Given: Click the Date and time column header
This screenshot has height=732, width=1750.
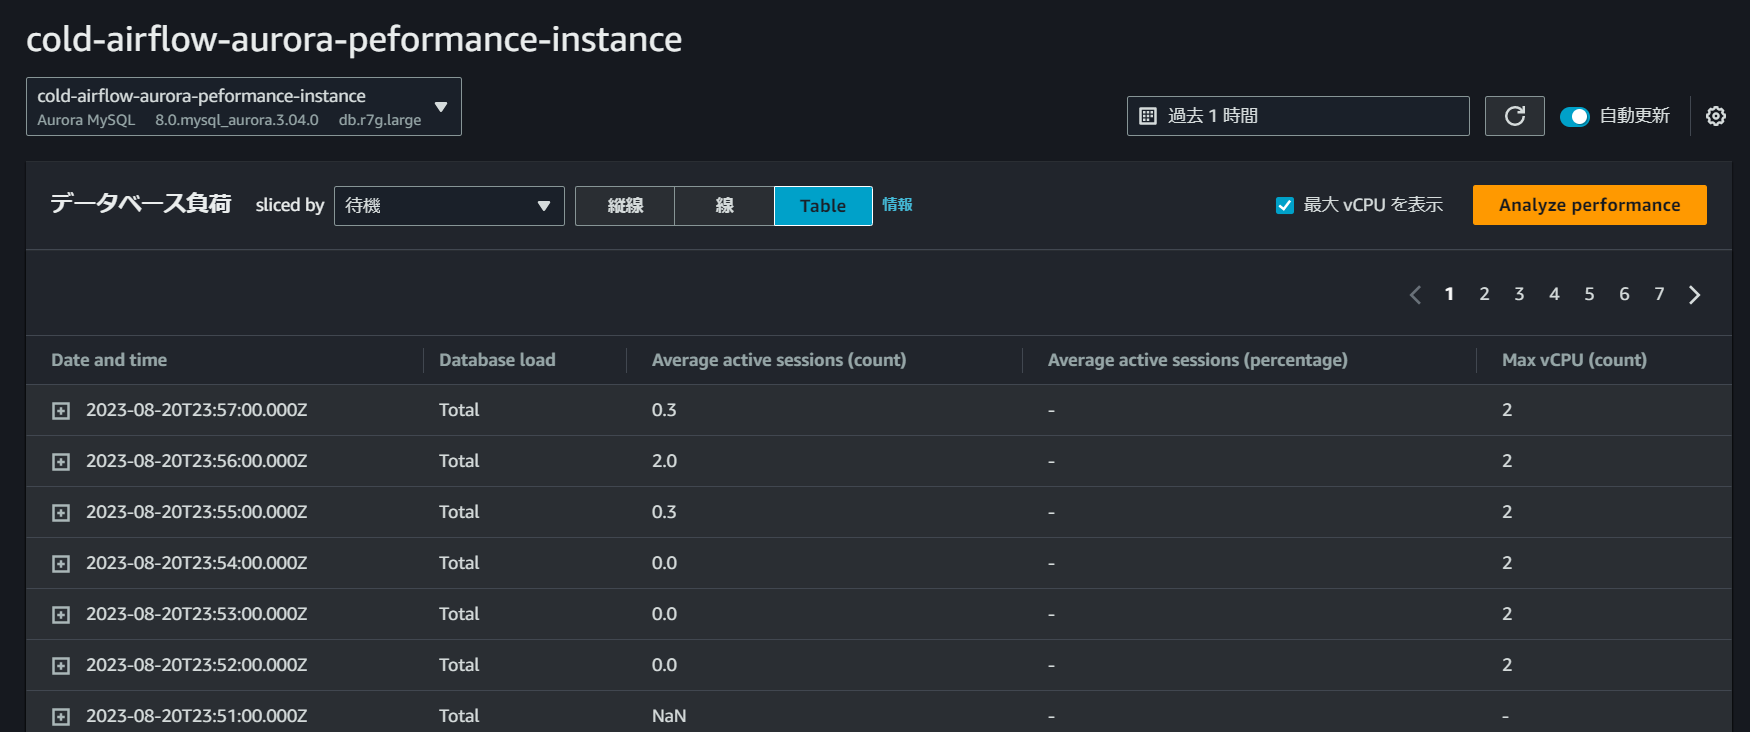Looking at the screenshot, I should pyautogui.click(x=109, y=360).
